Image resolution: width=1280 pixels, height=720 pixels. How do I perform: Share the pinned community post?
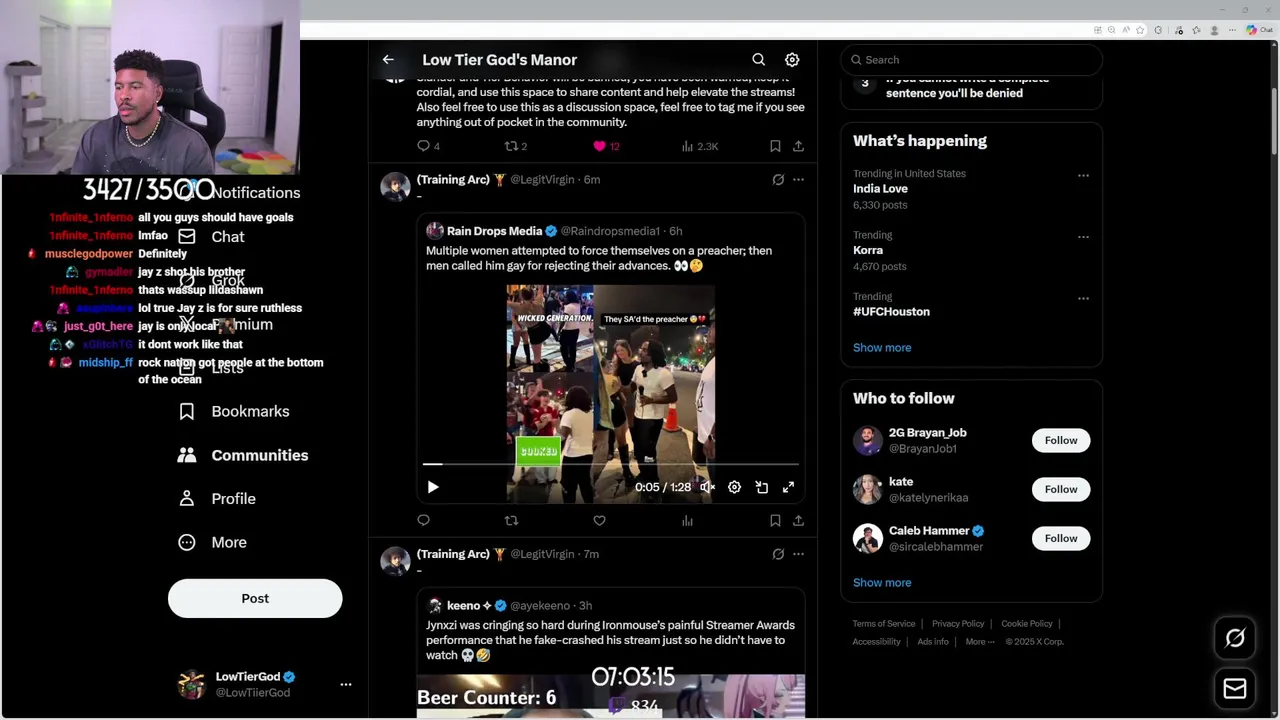tap(798, 146)
